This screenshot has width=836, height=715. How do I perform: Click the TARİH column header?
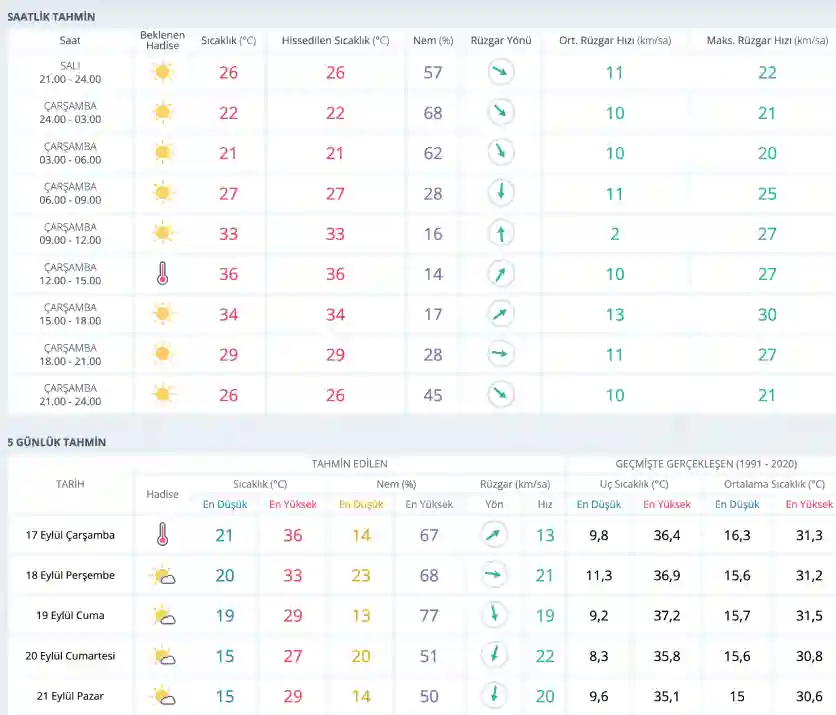coord(70,484)
